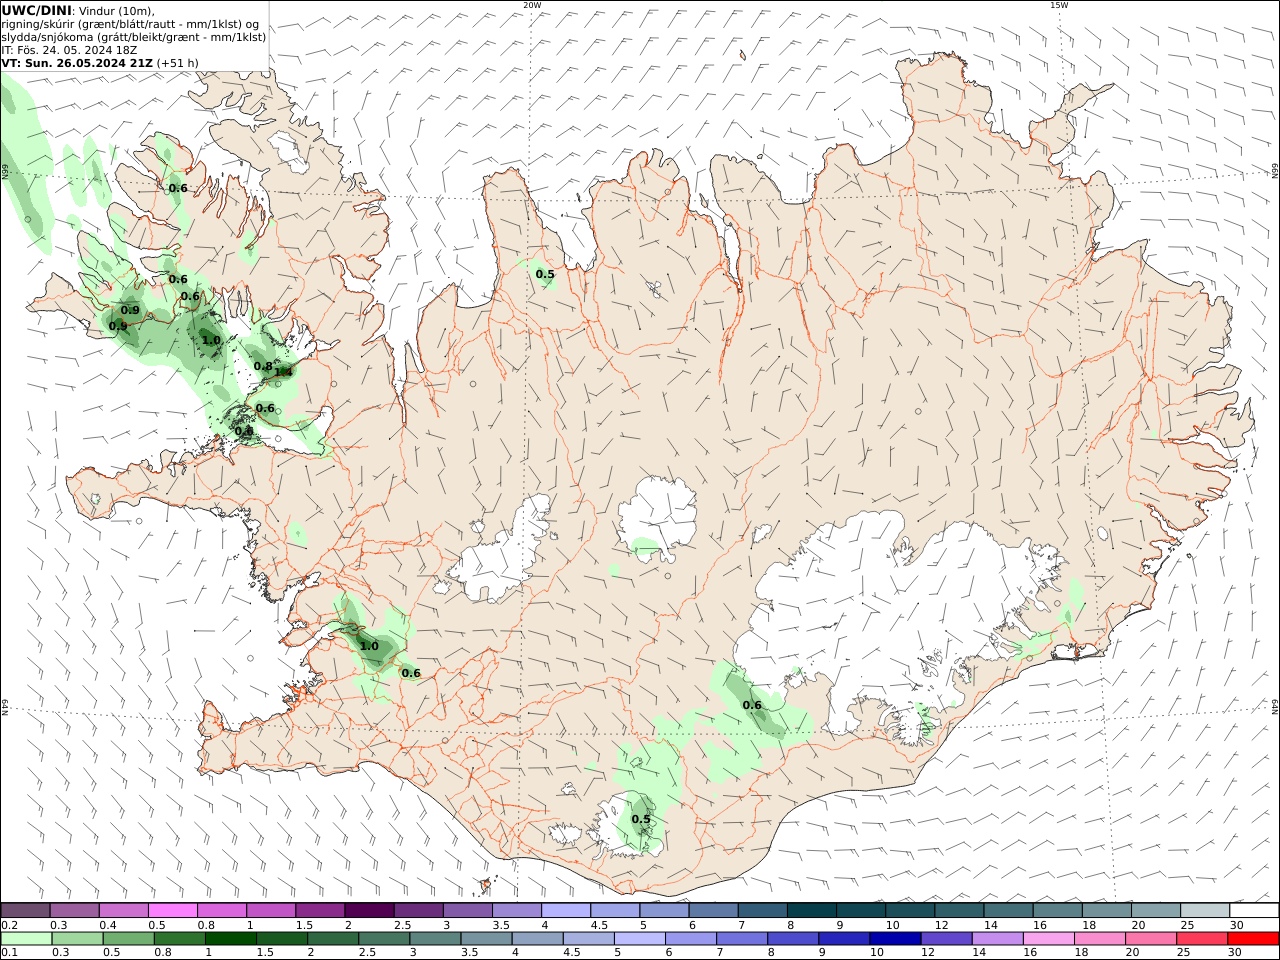Click the 1.0 value in the Westfjords area
The width and height of the screenshot is (1280, 960).
(x=211, y=340)
